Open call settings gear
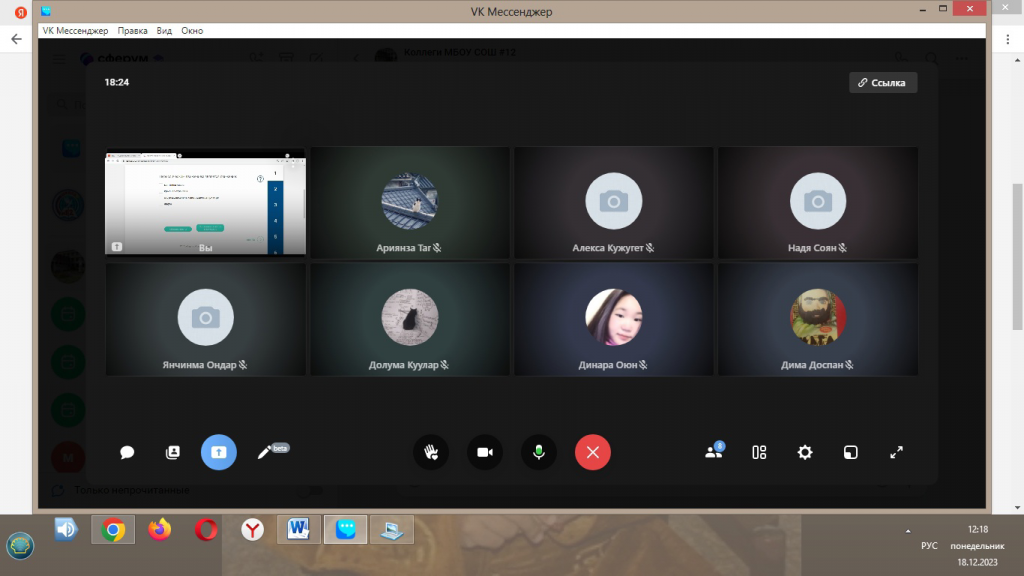 tap(805, 452)
